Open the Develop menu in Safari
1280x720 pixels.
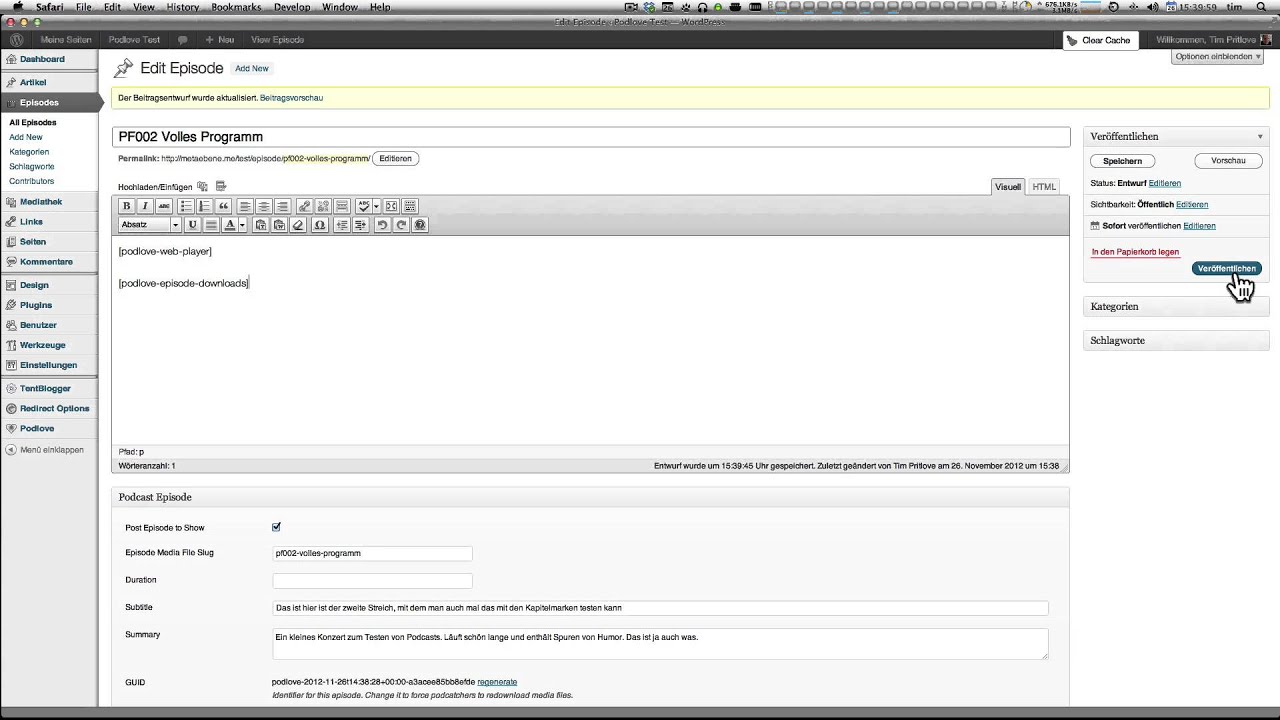point(292,7)
